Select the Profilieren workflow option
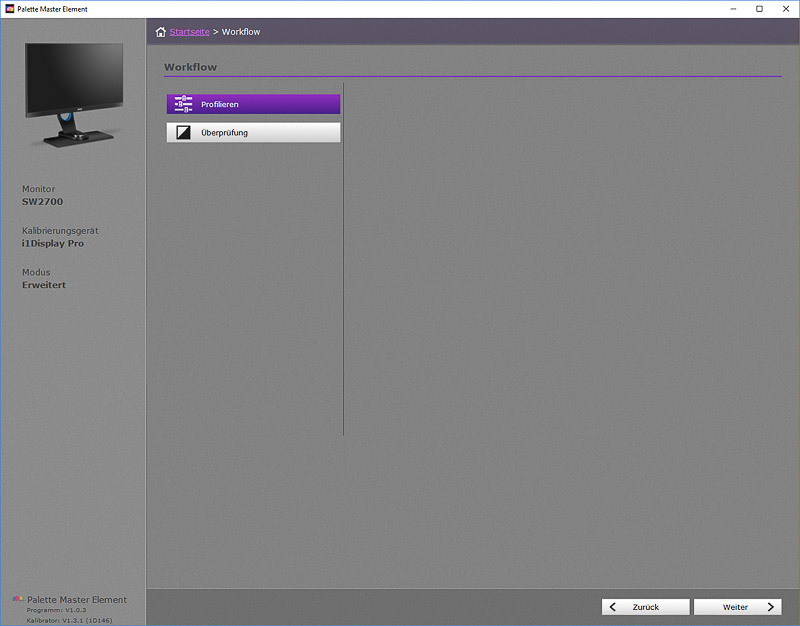 click(253, 104)
